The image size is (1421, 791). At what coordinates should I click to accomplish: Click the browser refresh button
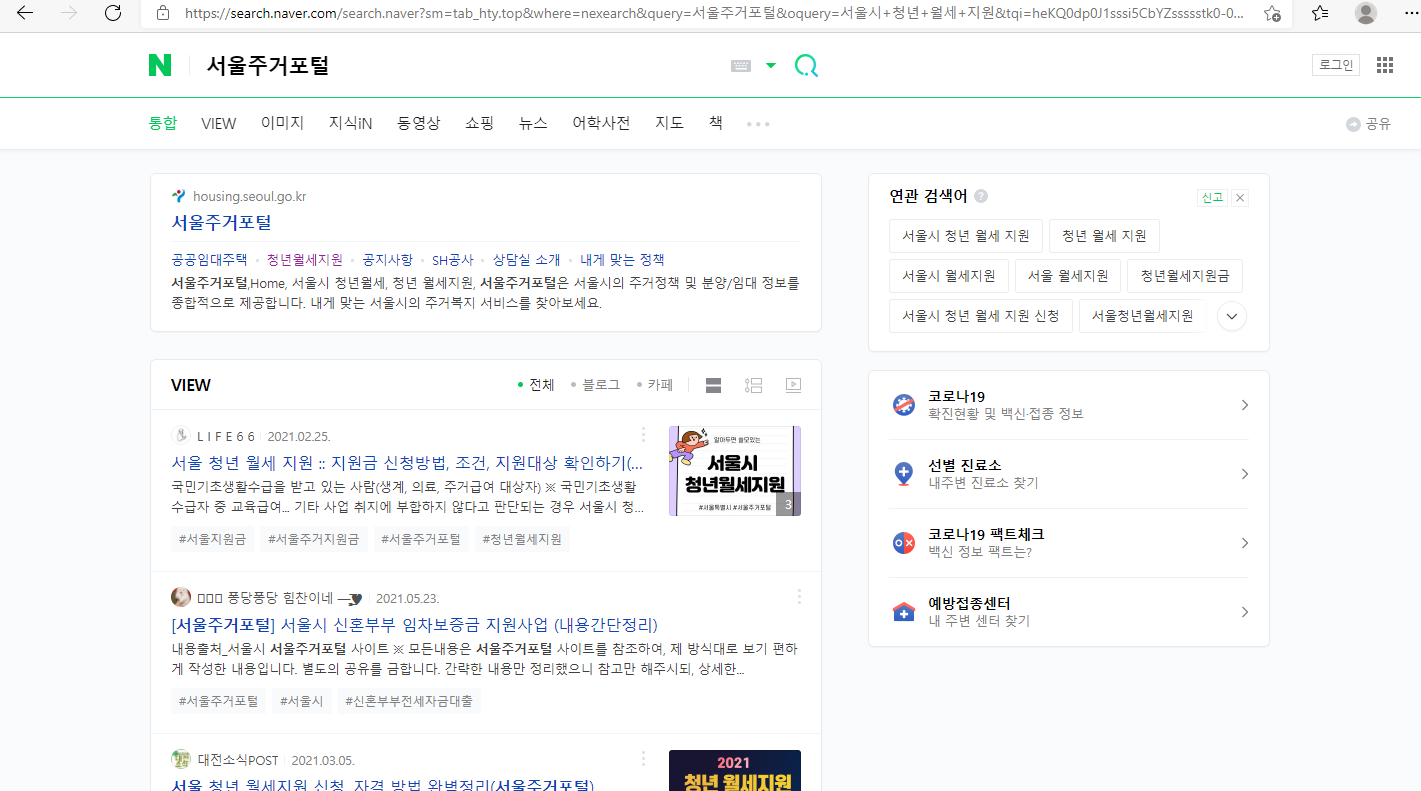pyautogui.click(x=113, y=13)
